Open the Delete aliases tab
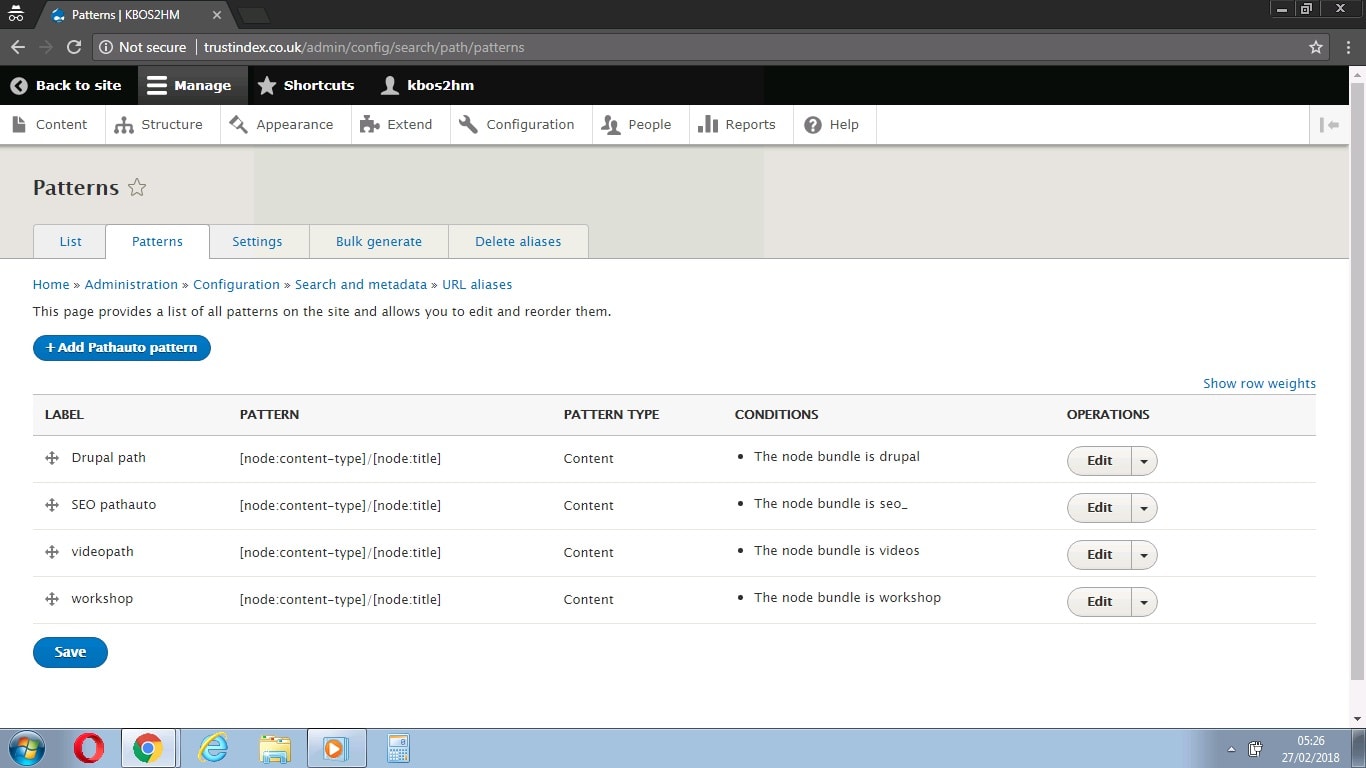1366x768 pixels. (518, 242)
